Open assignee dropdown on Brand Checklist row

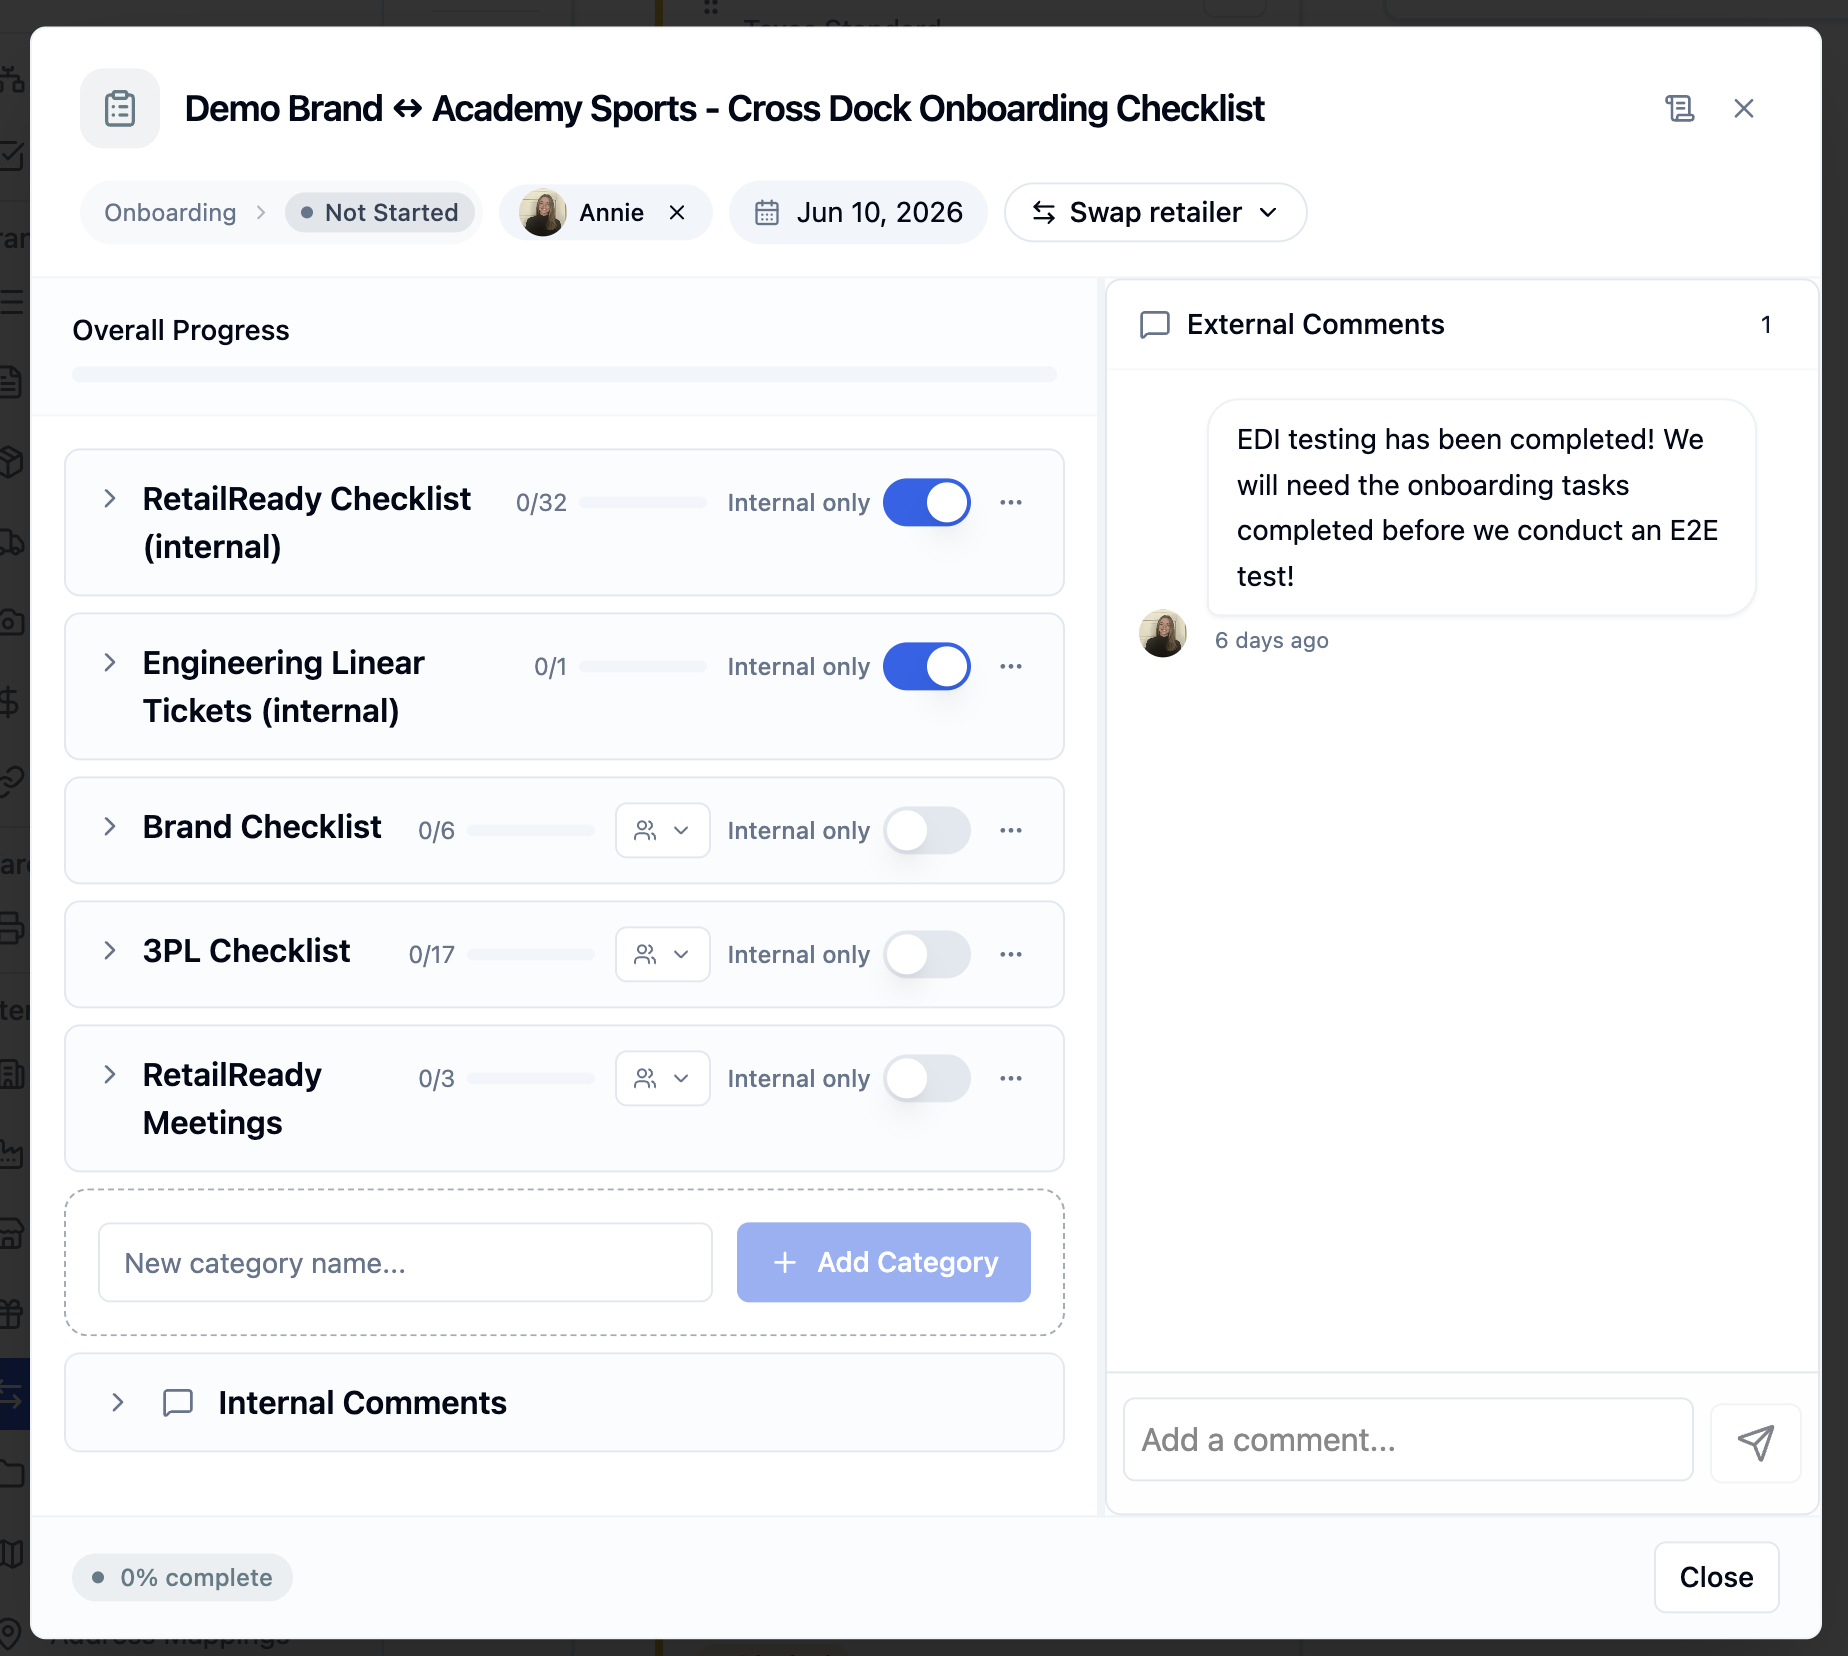click(662, 830)
